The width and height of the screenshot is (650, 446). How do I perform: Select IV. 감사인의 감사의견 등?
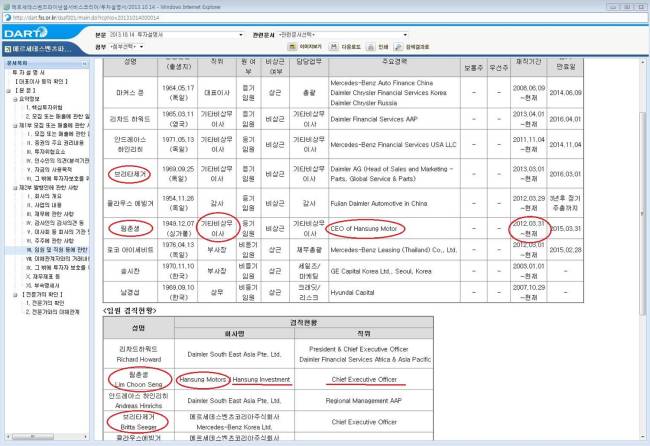(55, 223)
